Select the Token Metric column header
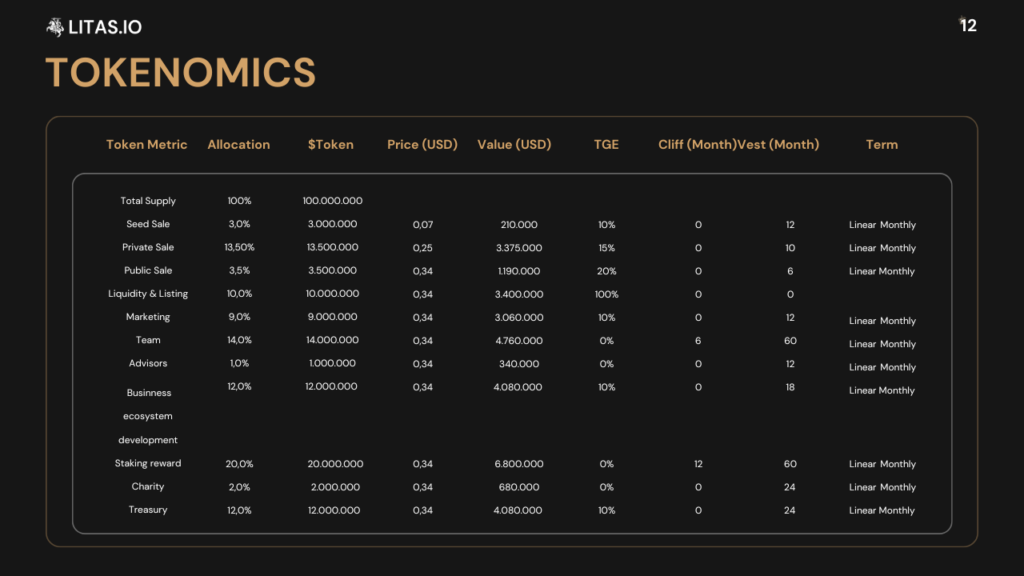Screen dimensions: 1024x576 point(146,145)
